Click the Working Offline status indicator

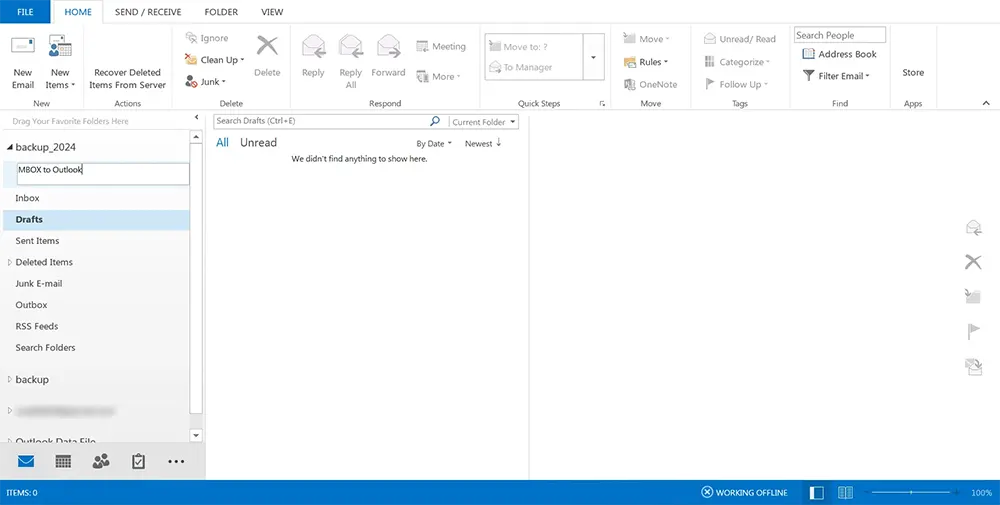pos(744,492)
